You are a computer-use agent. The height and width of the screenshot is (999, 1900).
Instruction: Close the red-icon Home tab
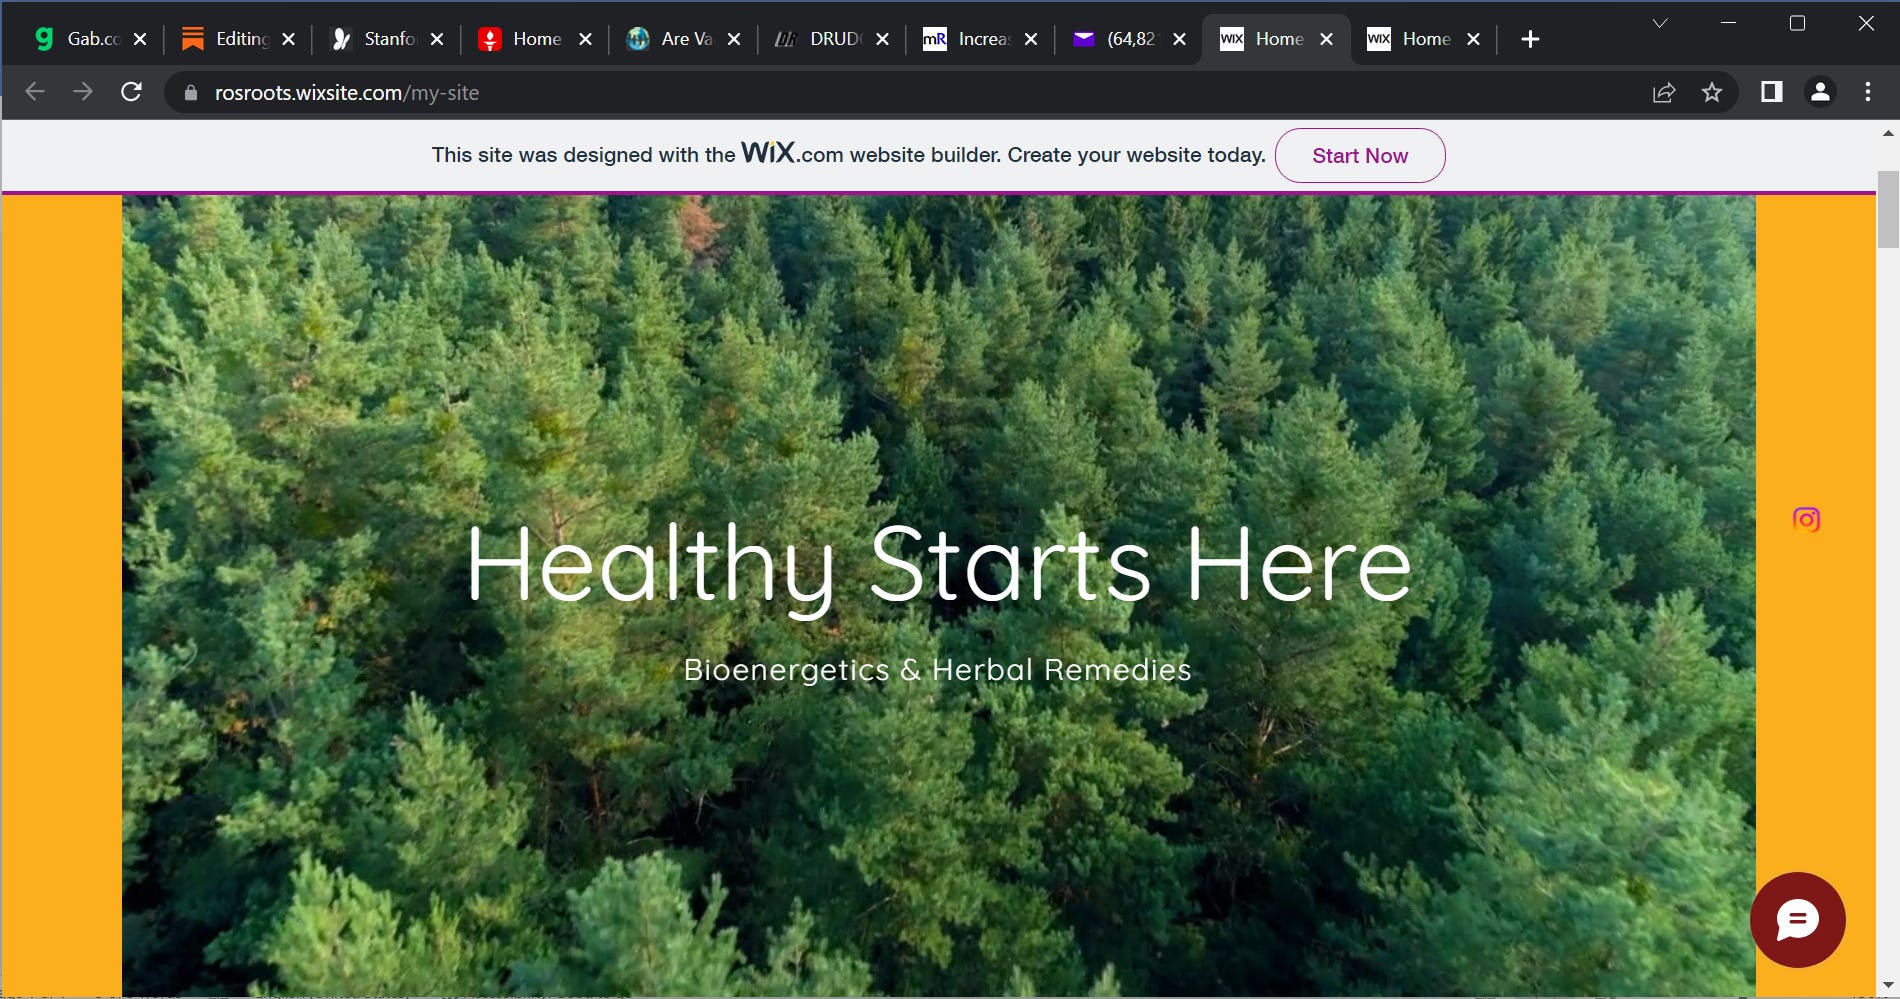tap(586, 39)
